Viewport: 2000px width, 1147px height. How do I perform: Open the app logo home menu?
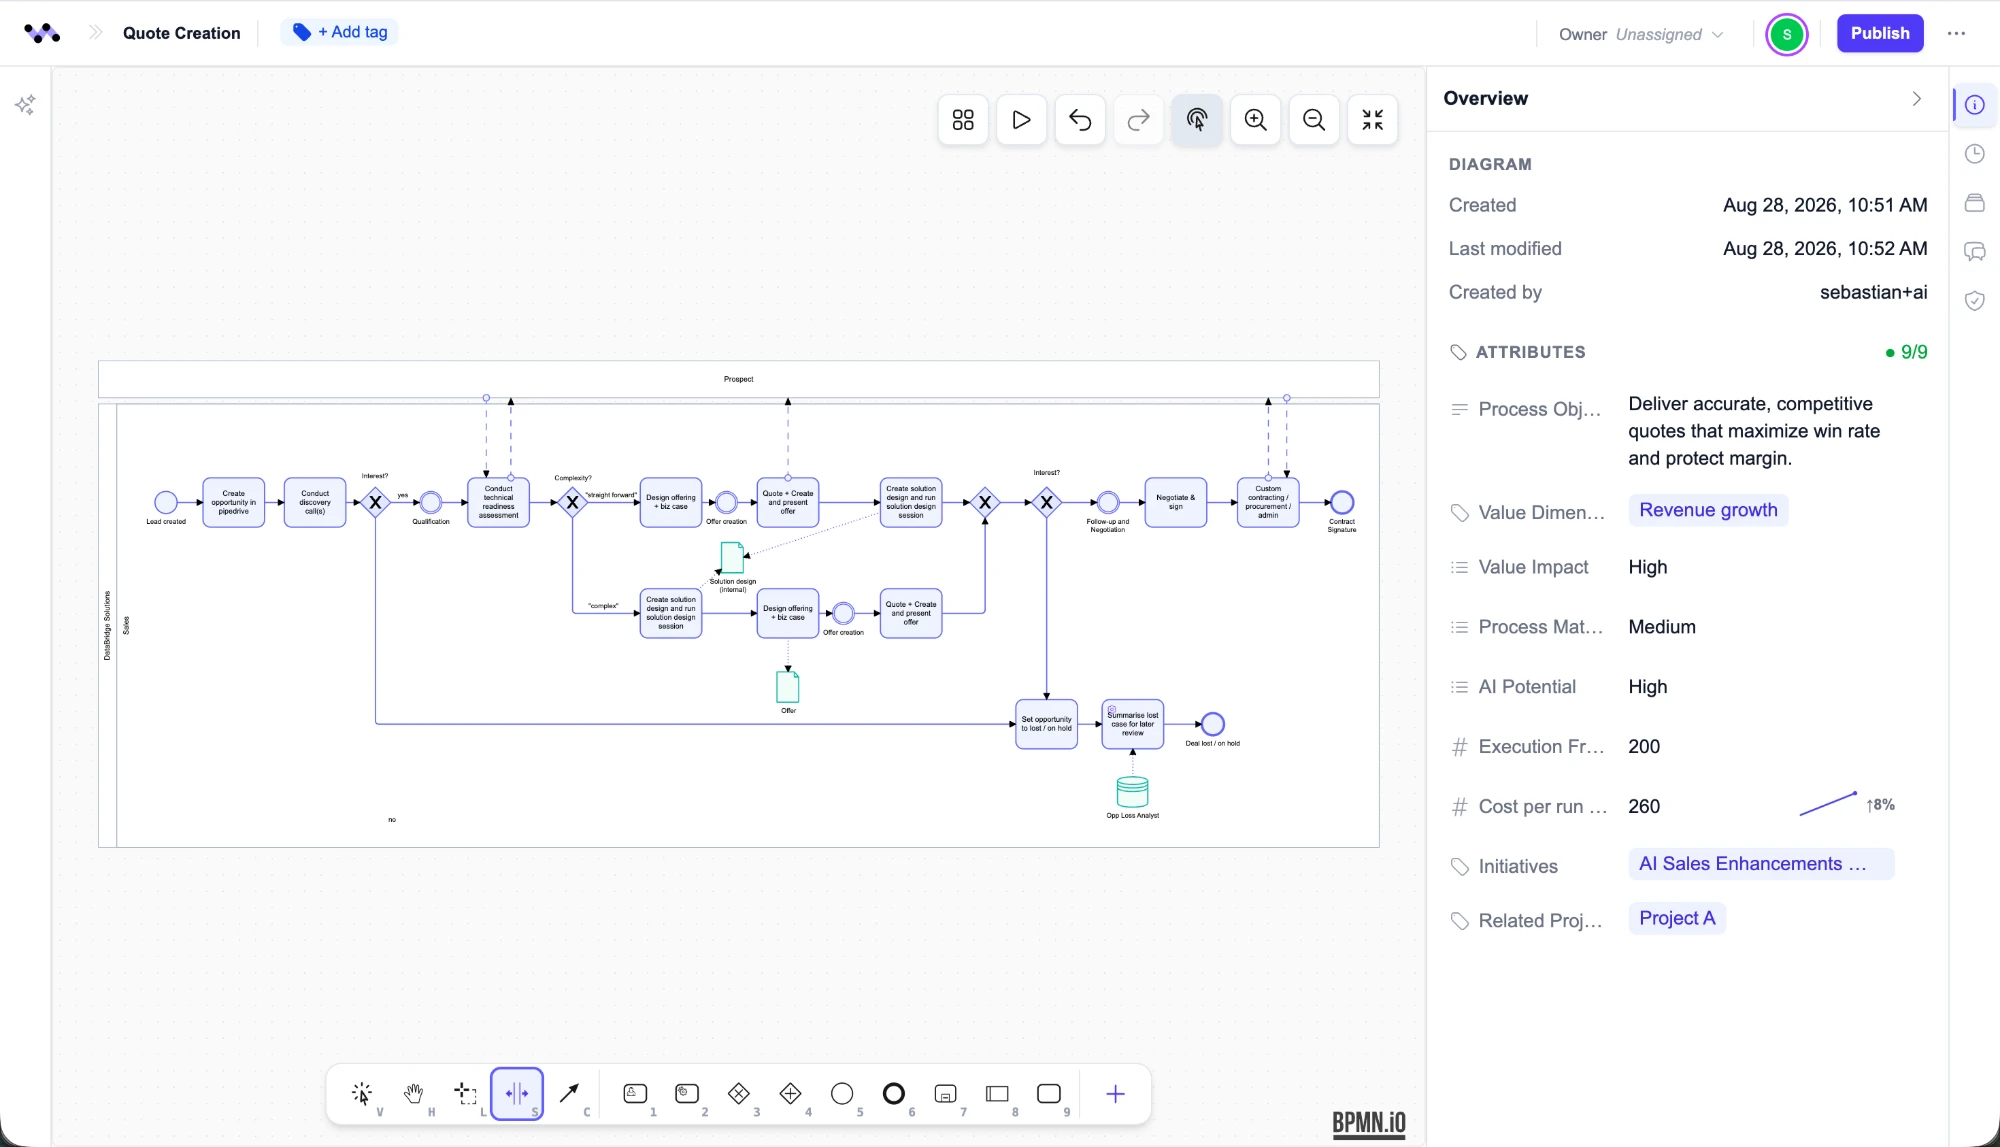[x=42, y=33]
